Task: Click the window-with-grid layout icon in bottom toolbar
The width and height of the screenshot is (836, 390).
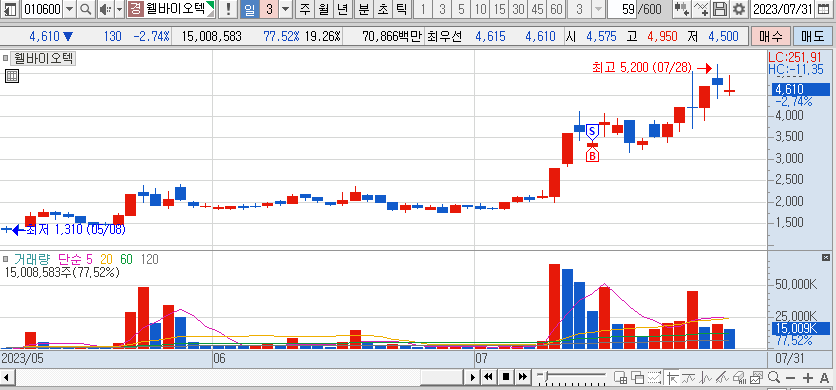Action: coord(620,378)
